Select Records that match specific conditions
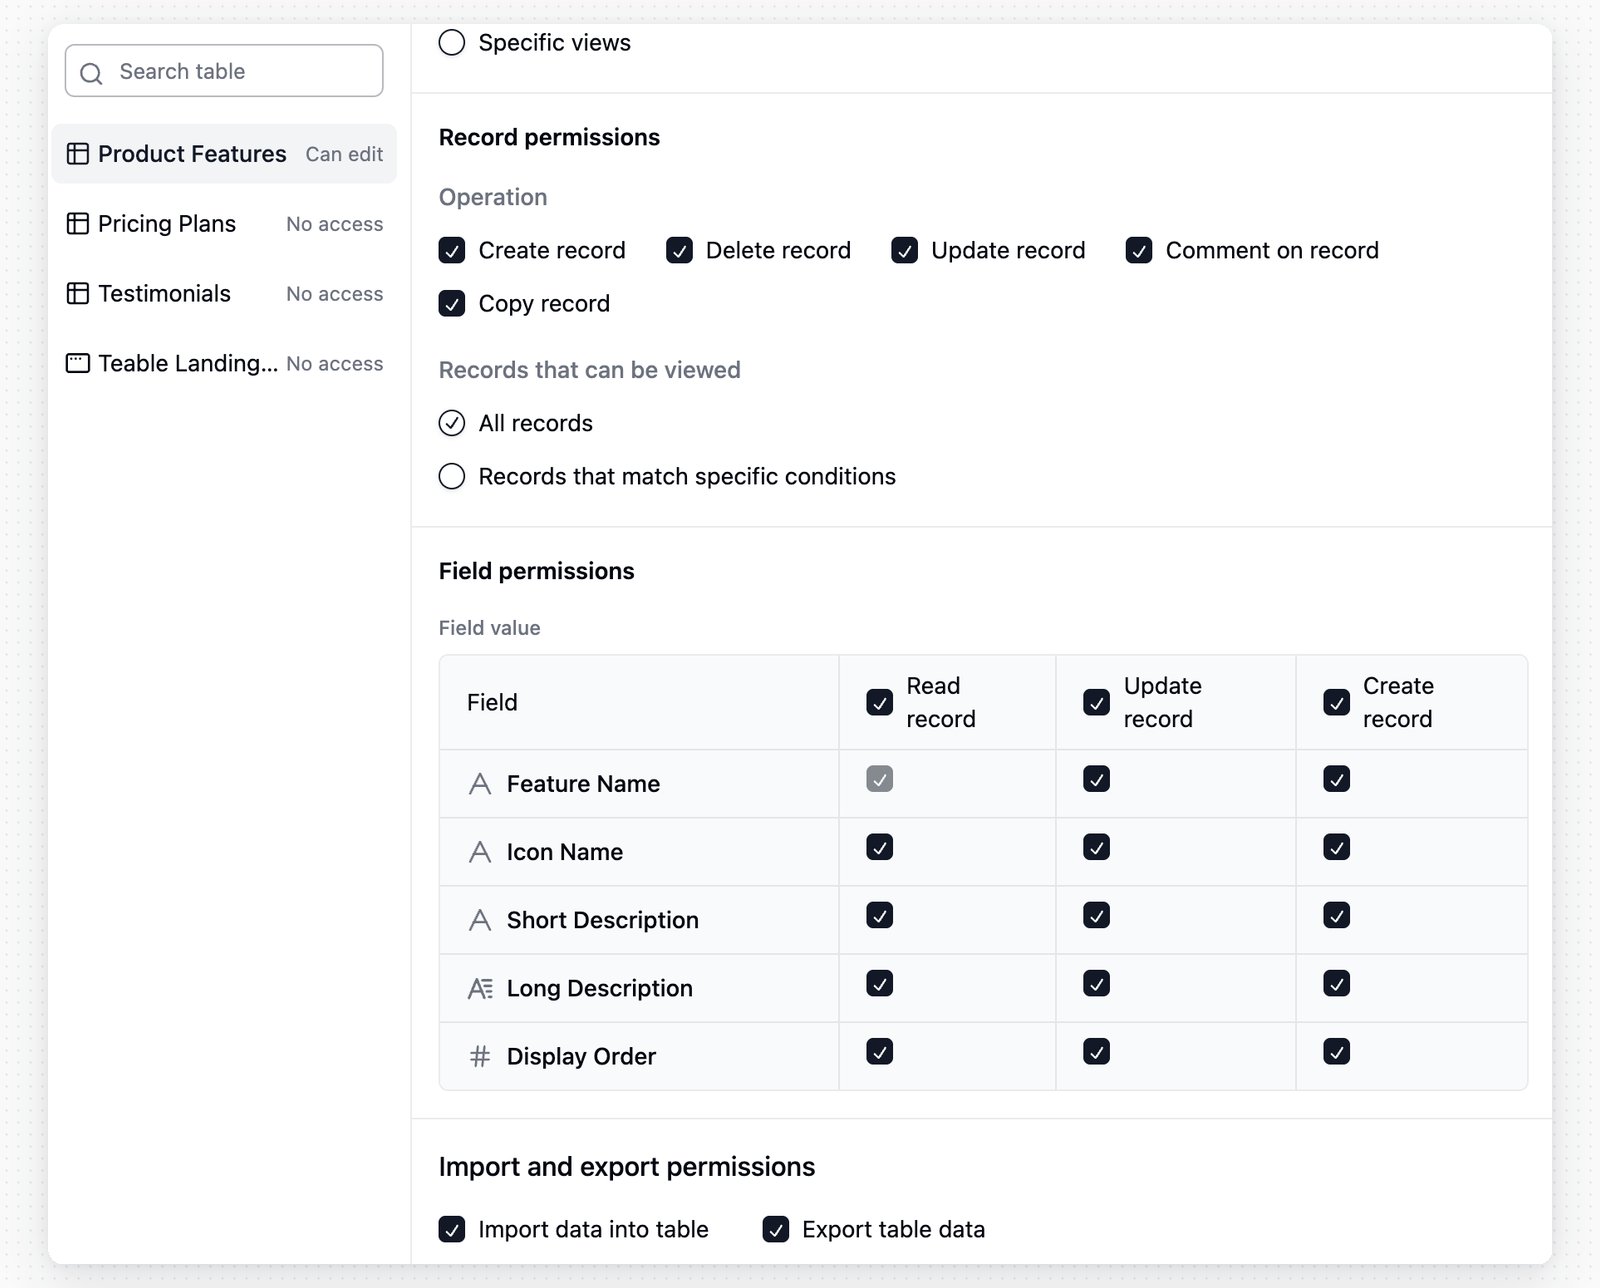Screen dimensions: 1600x1288 [x=452, y=476]
